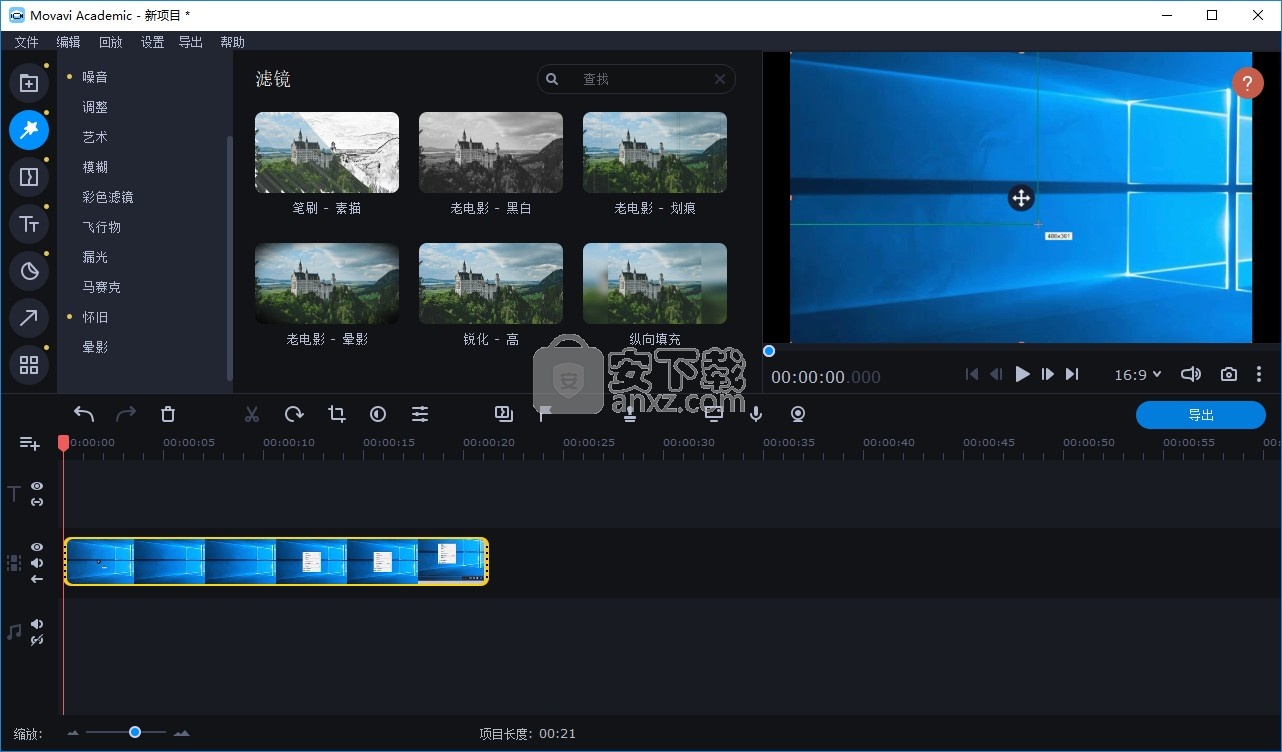Click the webcam capture icon
The image size is (1282, 752).
click(798, 414)
